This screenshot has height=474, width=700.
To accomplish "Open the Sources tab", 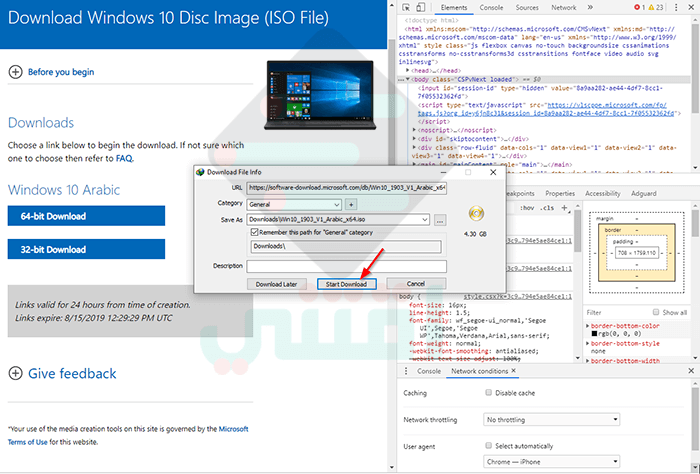I will 527,8.
